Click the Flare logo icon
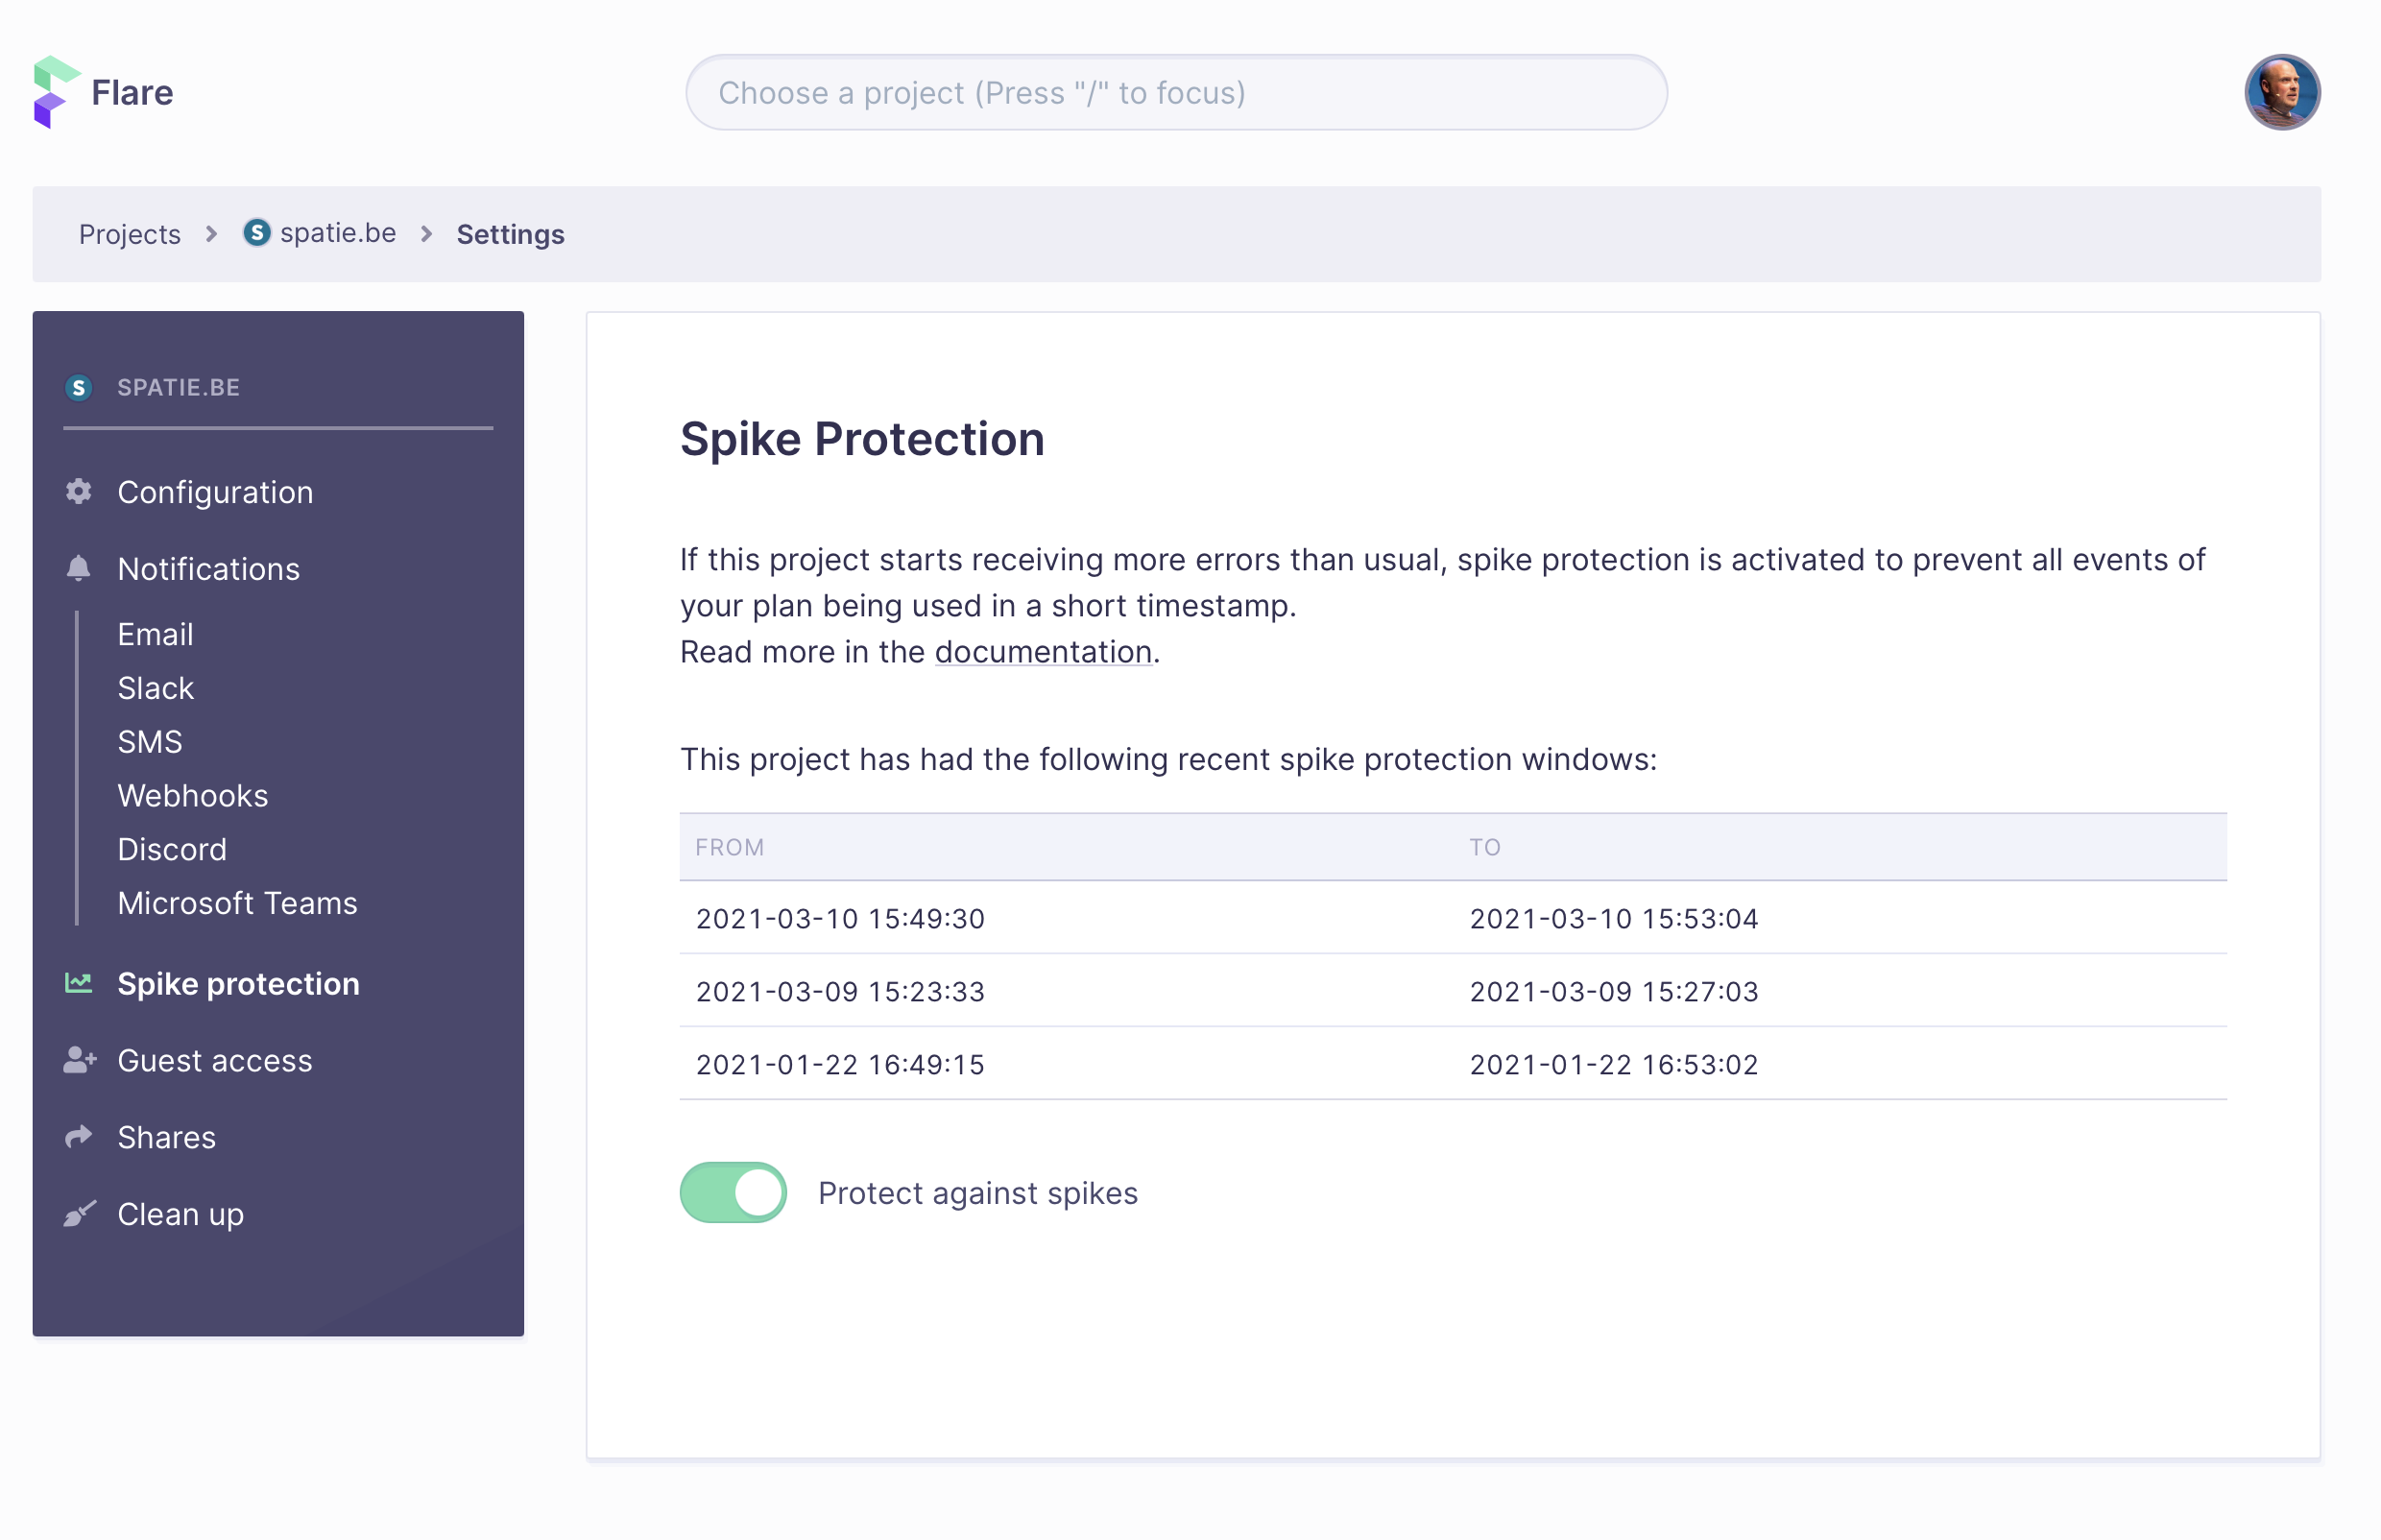Viewport: 2381px width, 1540px height. click(56, 92)
